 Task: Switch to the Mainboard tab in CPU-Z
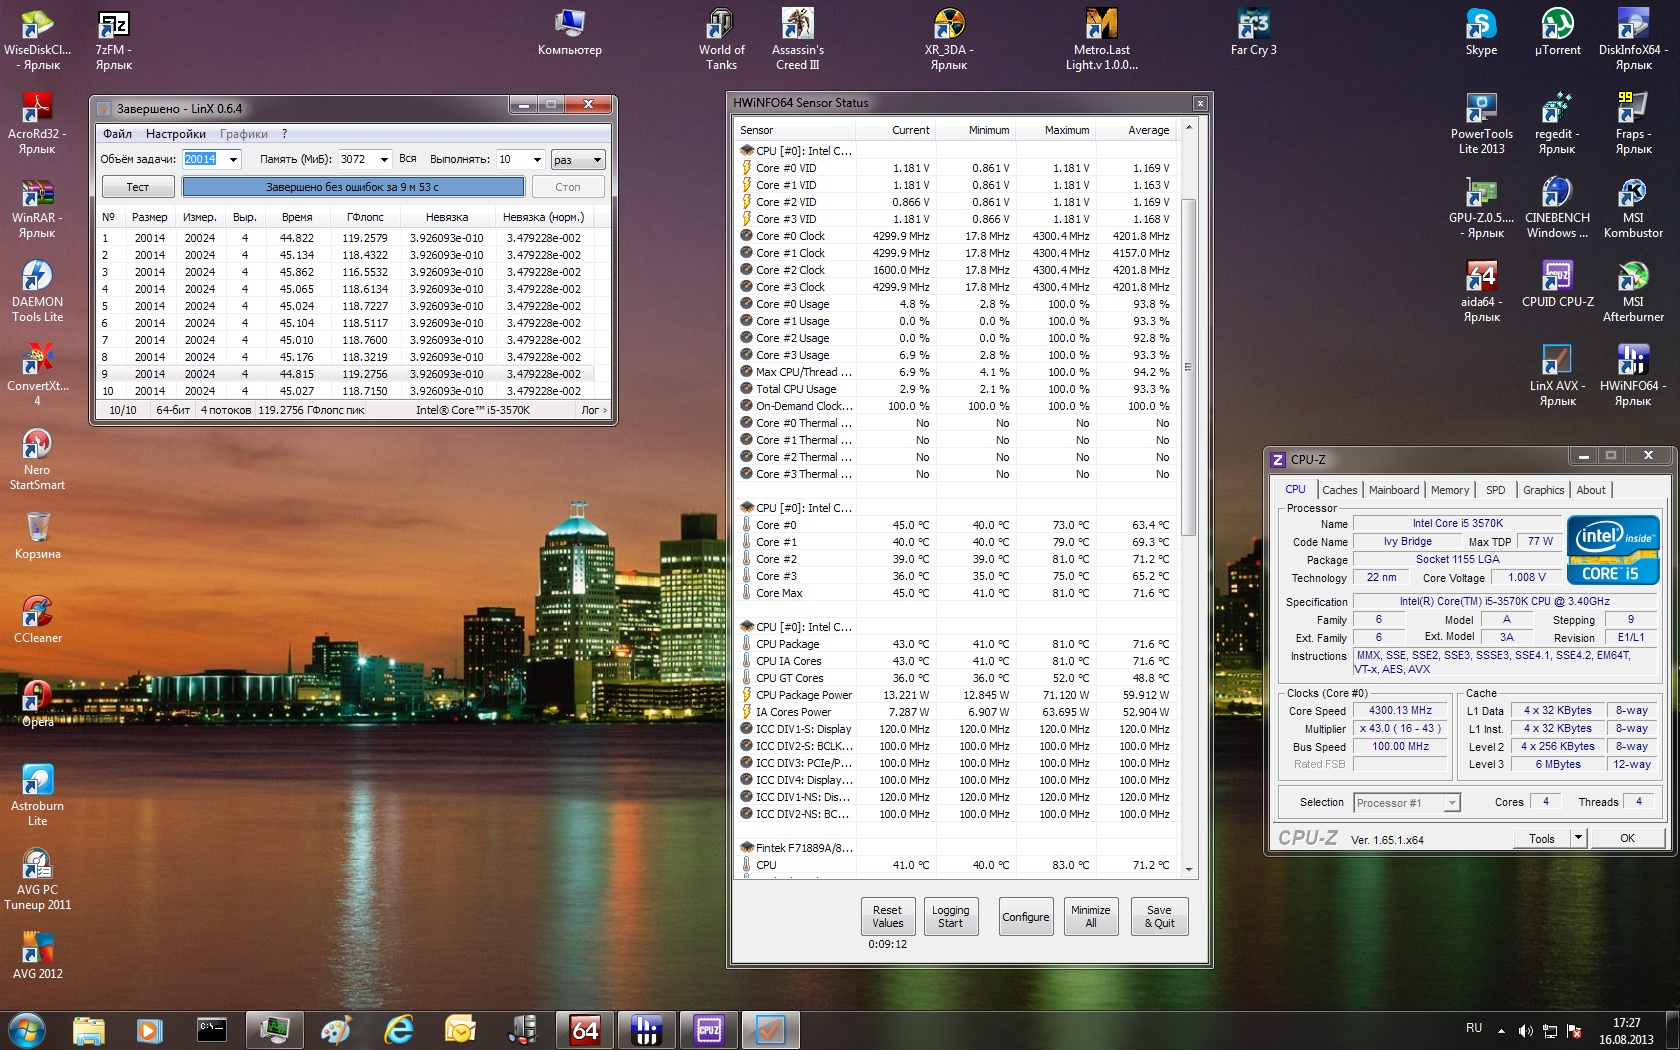tap(1394, 490)
